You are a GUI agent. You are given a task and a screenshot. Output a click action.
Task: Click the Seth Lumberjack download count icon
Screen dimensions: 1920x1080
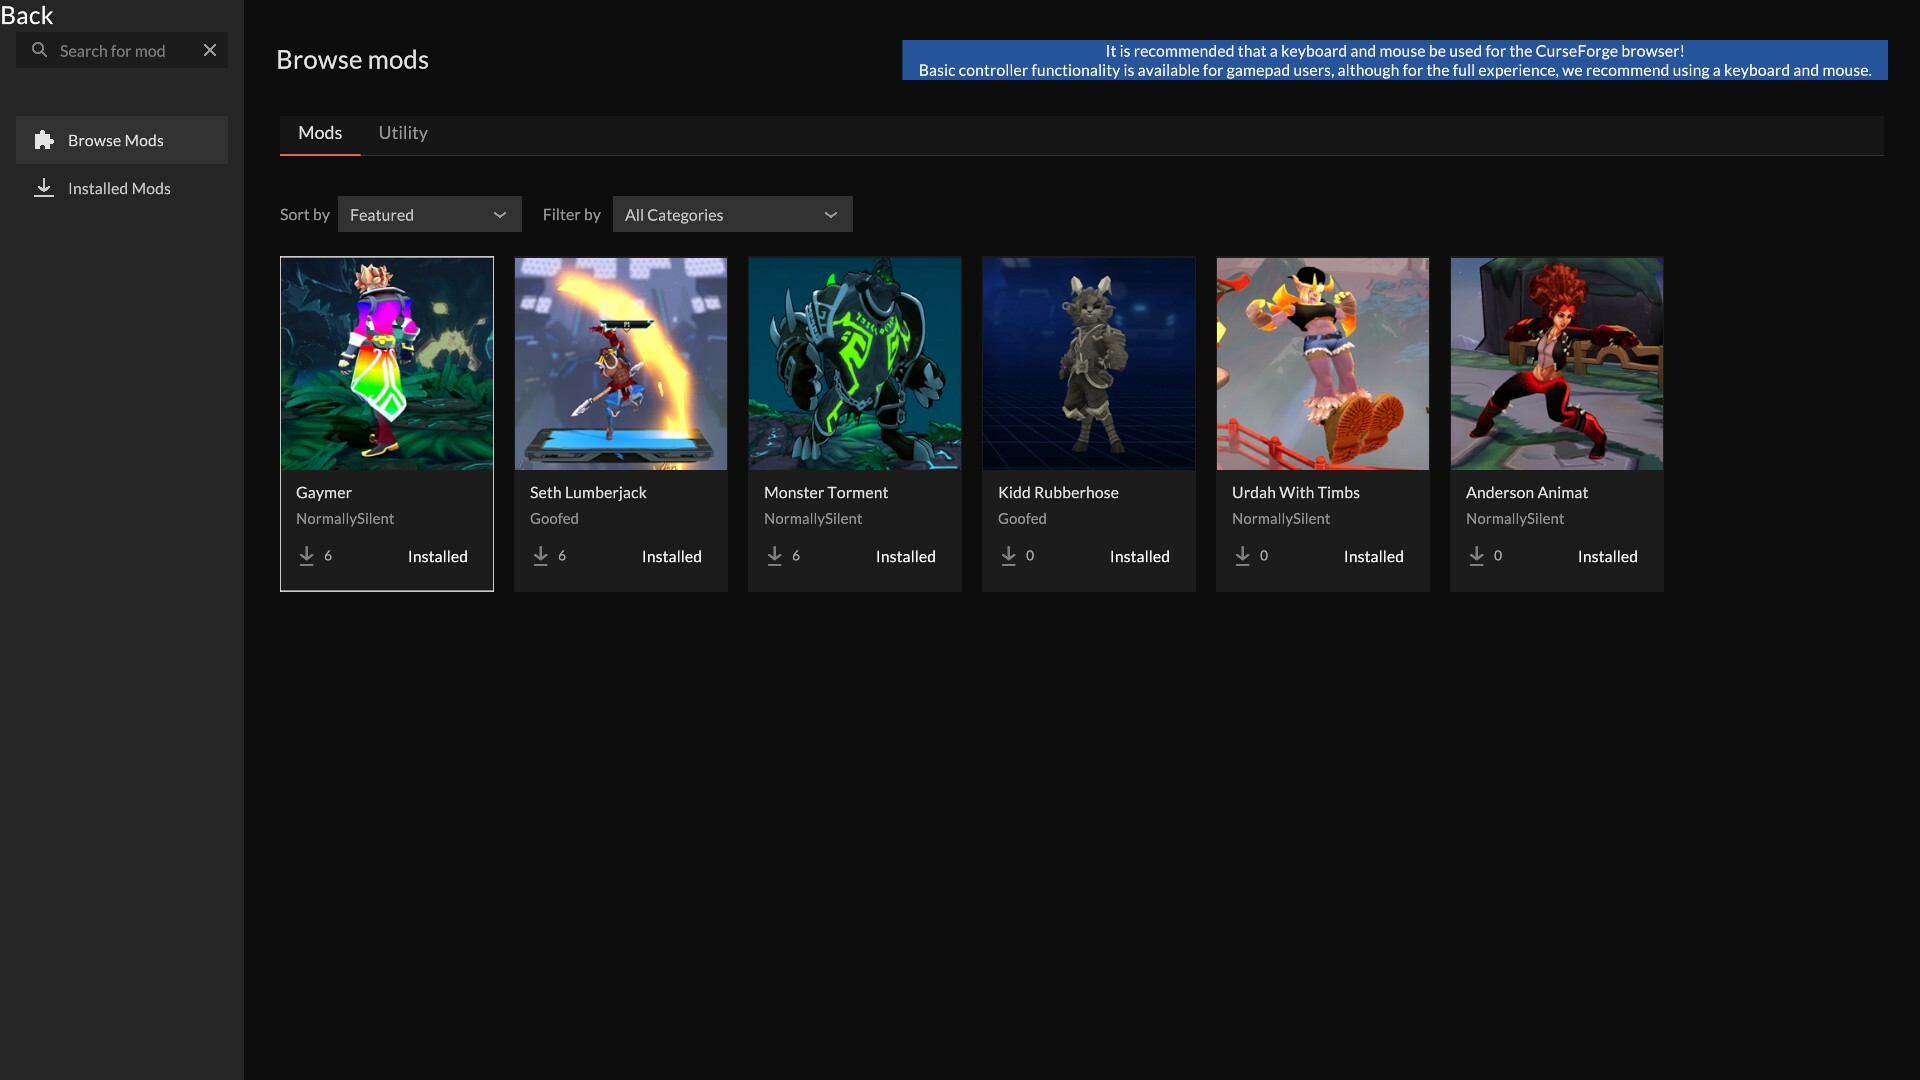pyautogui.click(x=541, y=556)
